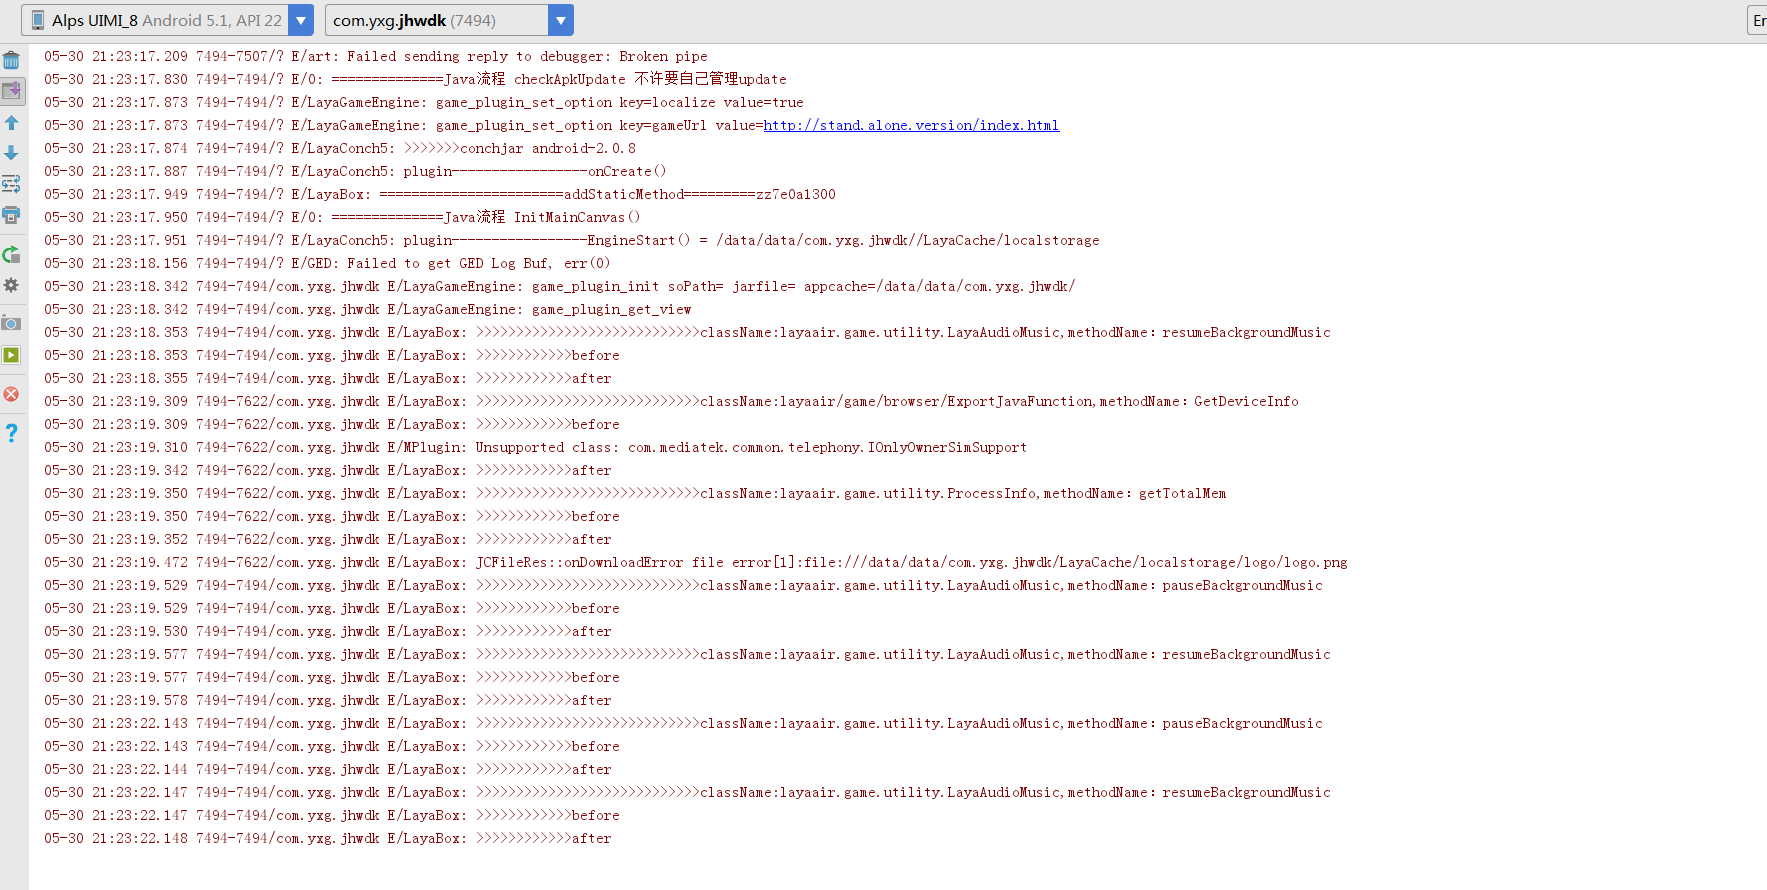Print the logcat output using printer icon
Screen dimensions: 1767x890
point(11,215)
